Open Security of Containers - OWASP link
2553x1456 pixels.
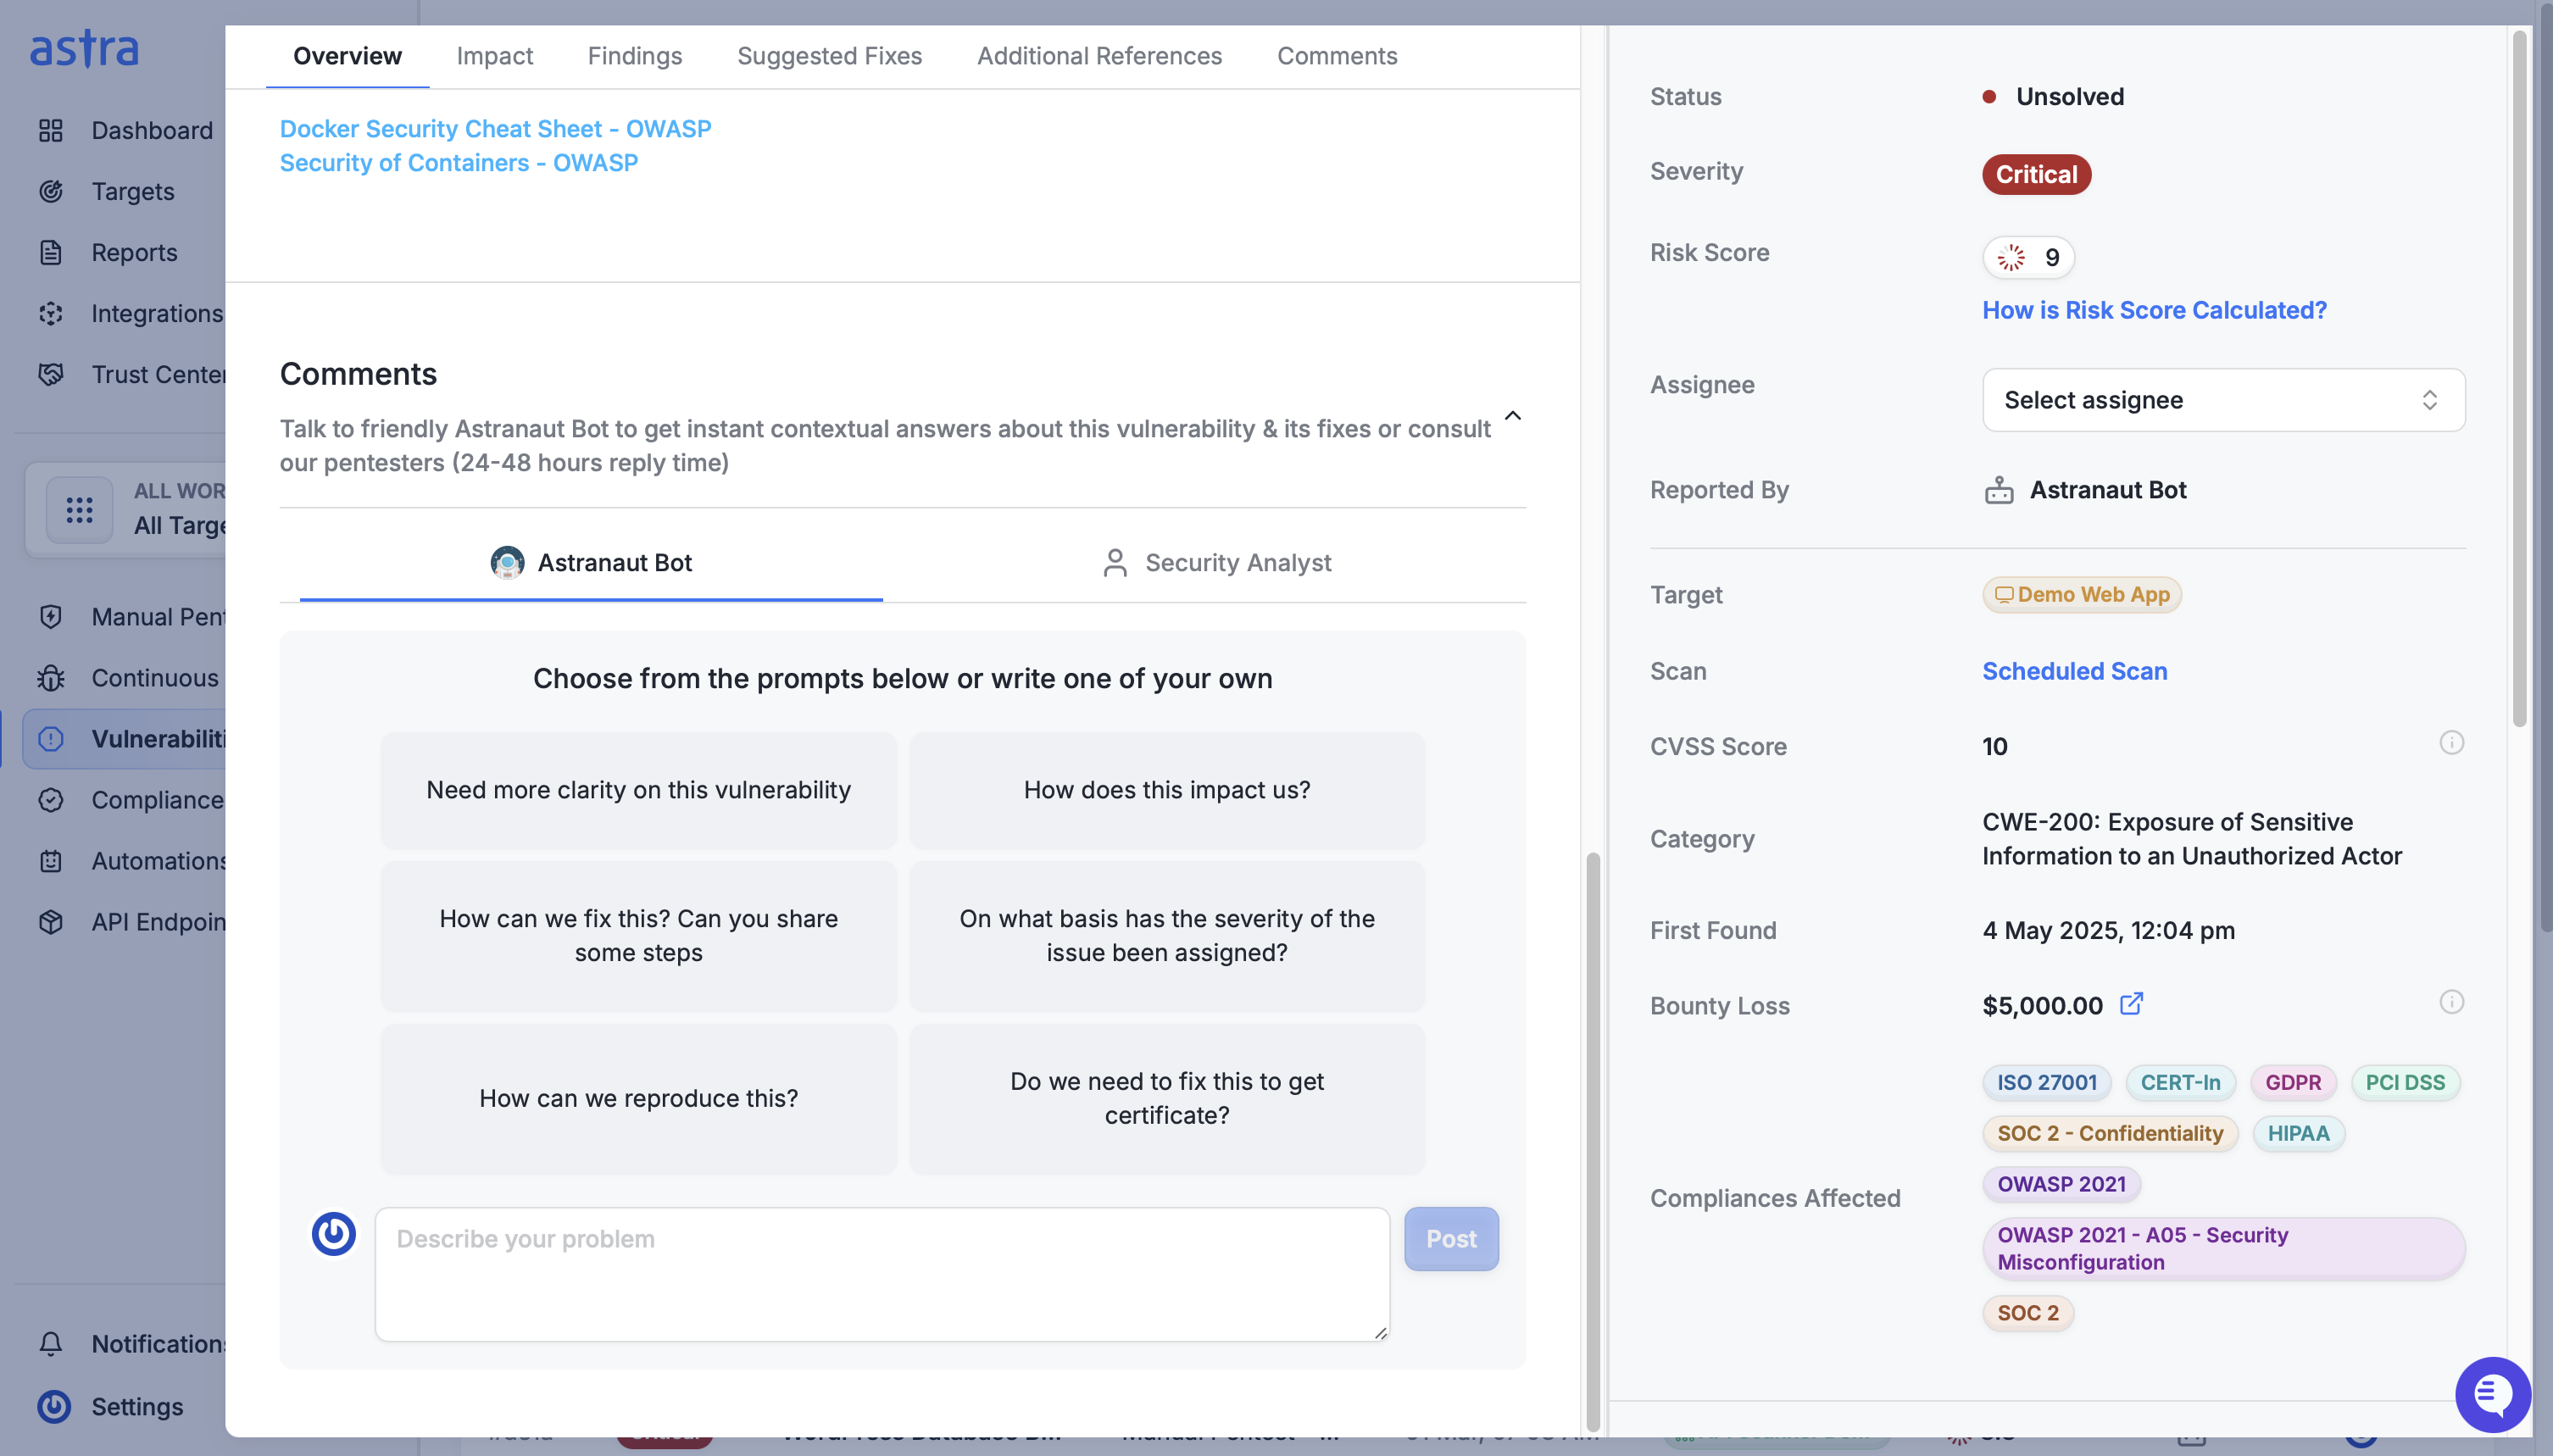[x=458, y=163]
